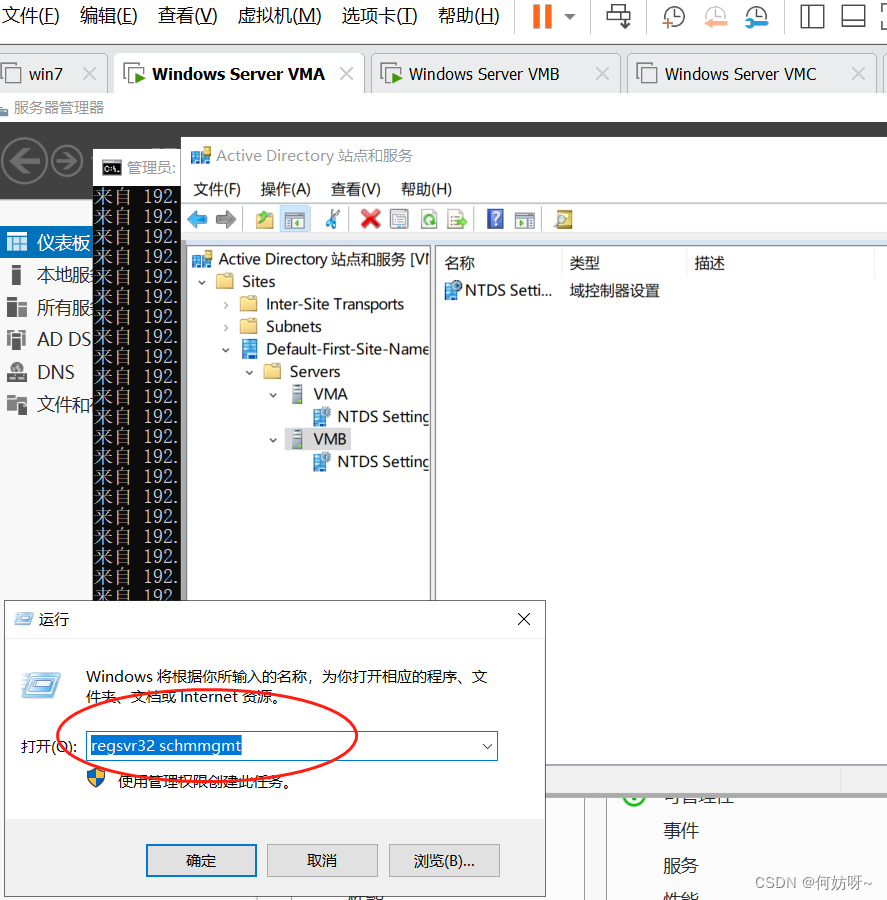Click the blue Back arrow in toolbar
Viewport: 887px width, 900px height.
(198, 219)
